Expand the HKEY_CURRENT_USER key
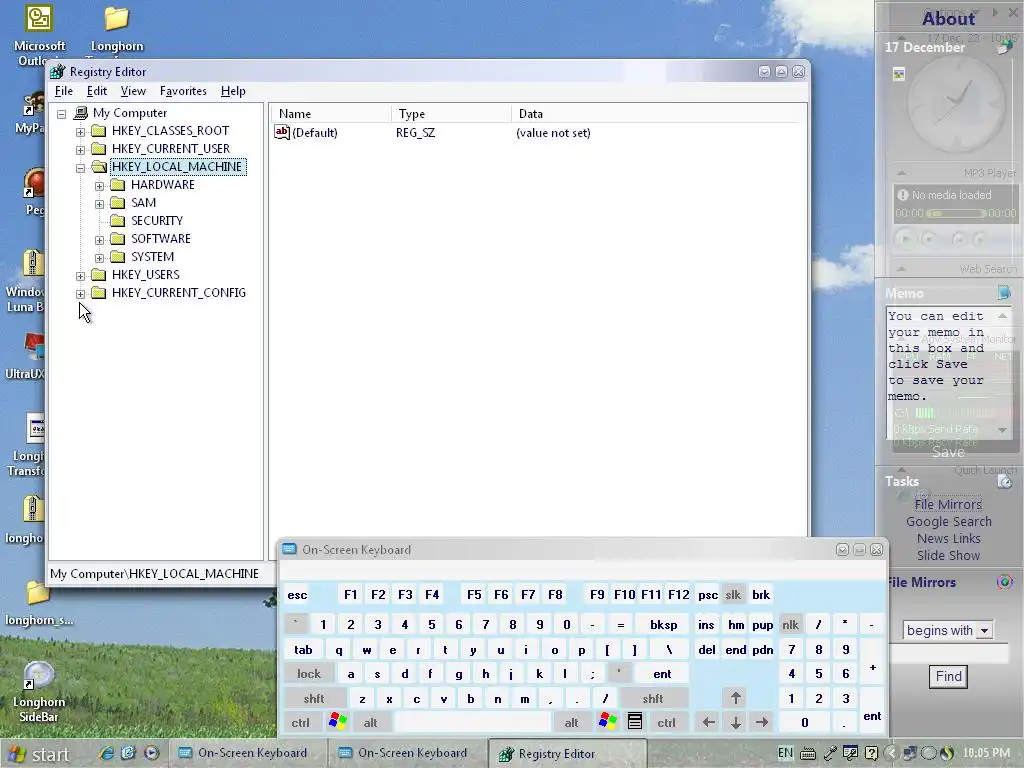 80,150
